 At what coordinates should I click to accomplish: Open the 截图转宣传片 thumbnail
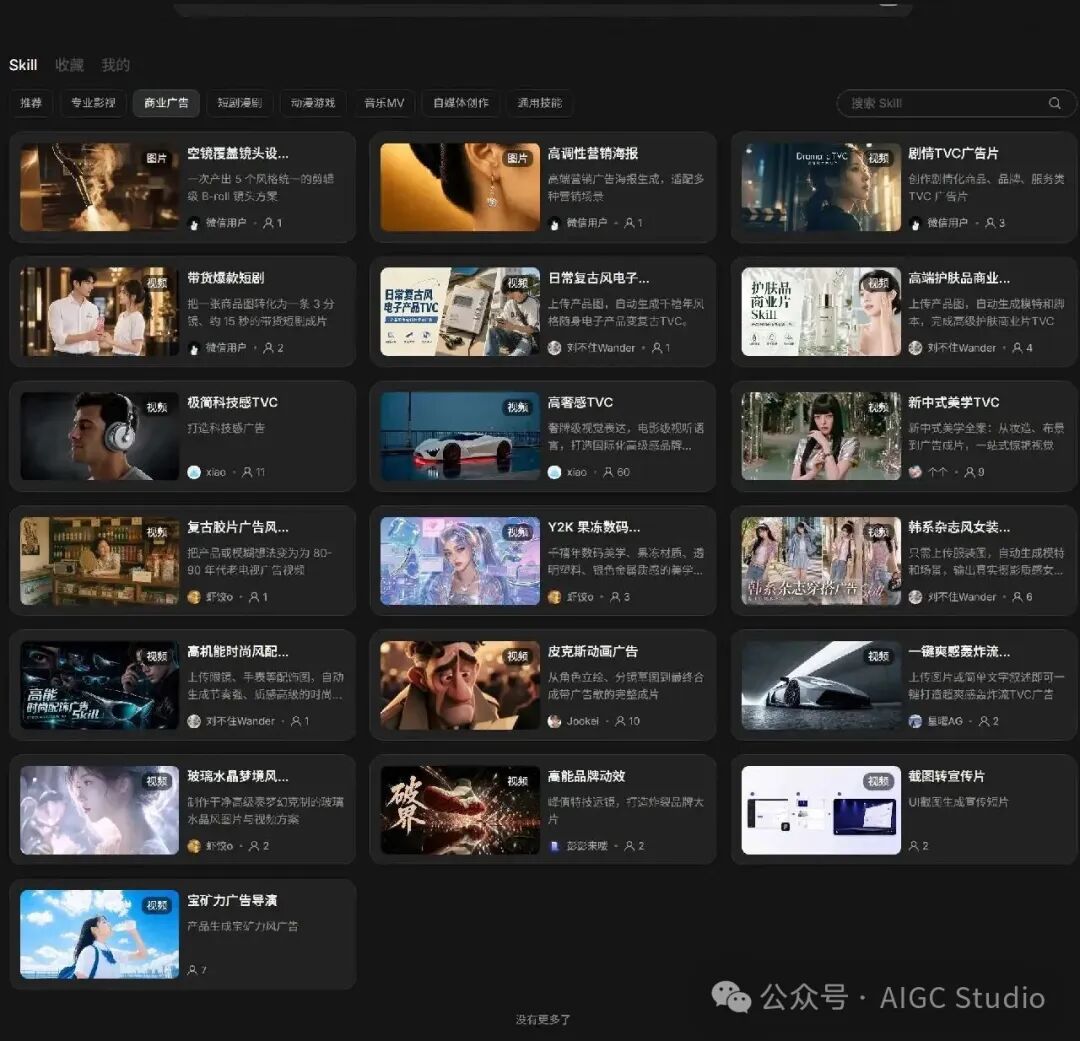coord(821,810)
